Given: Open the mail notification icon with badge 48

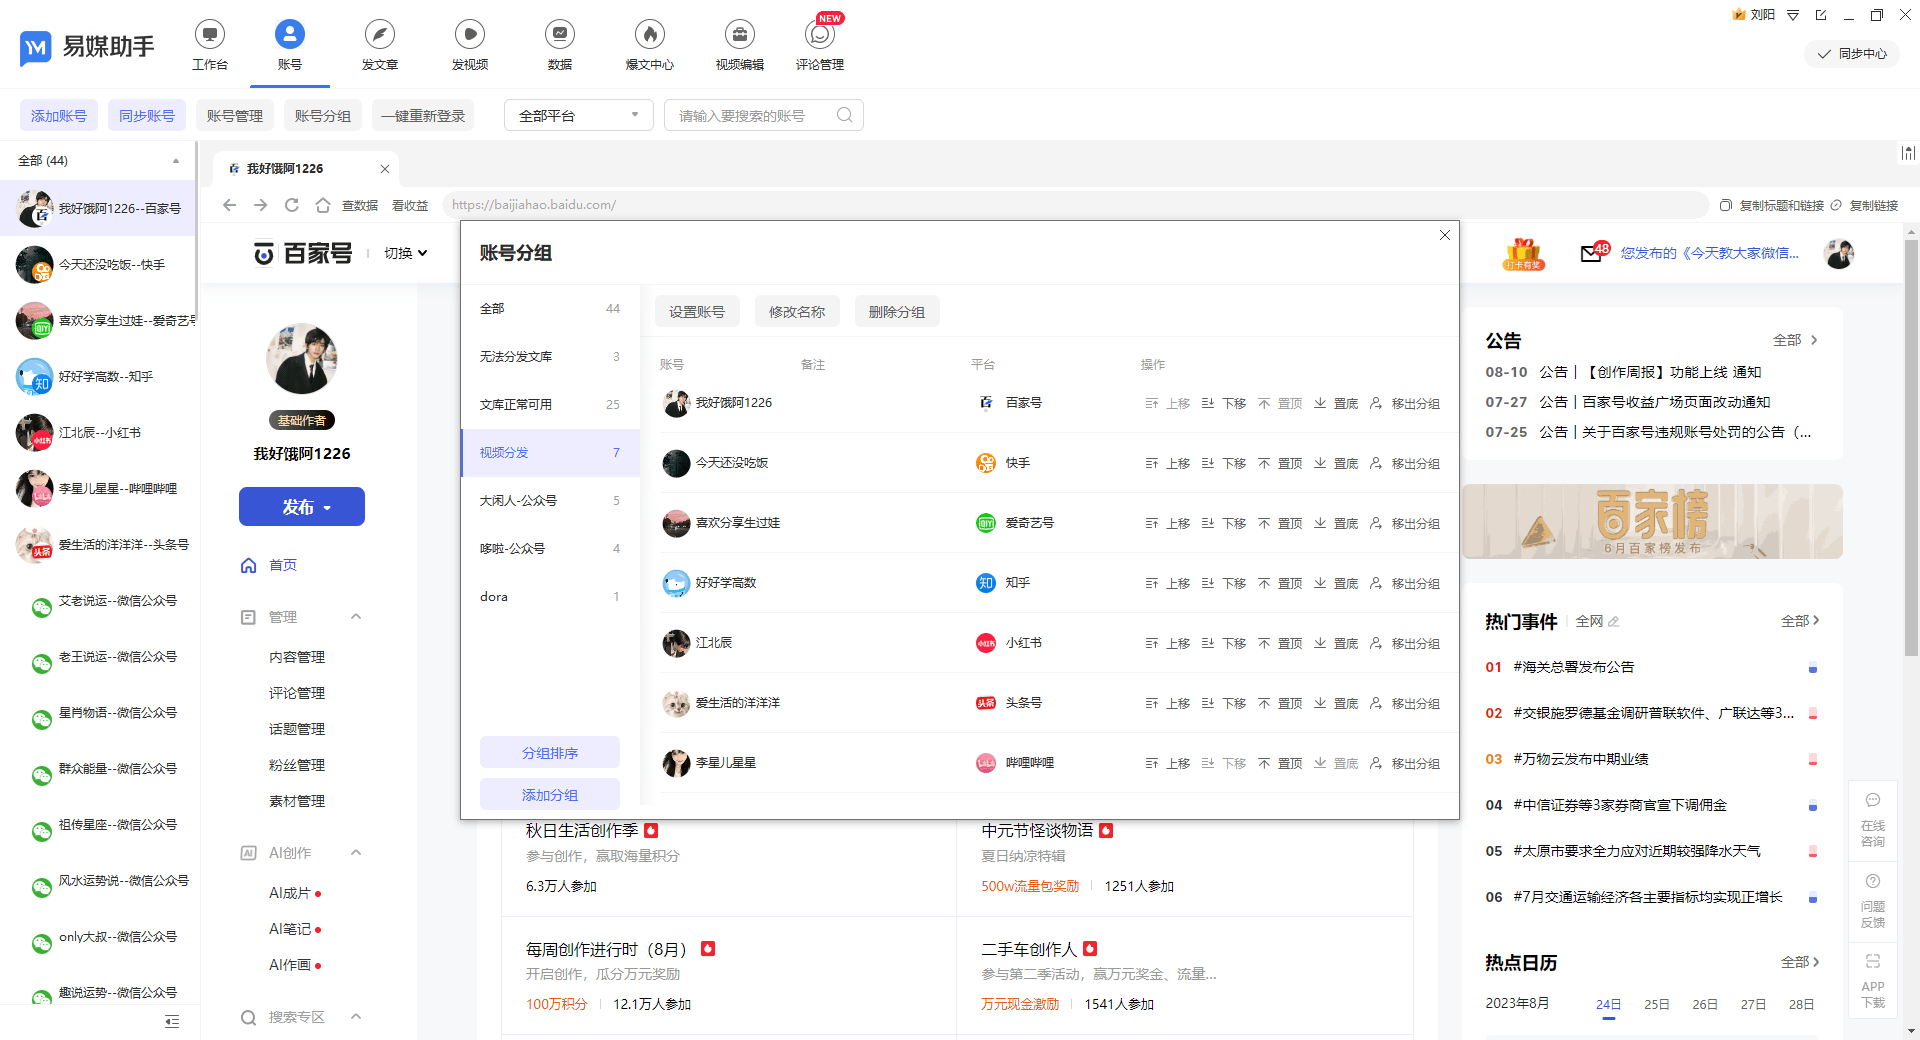Looking at the screenshot, I should coord(1591,254).
